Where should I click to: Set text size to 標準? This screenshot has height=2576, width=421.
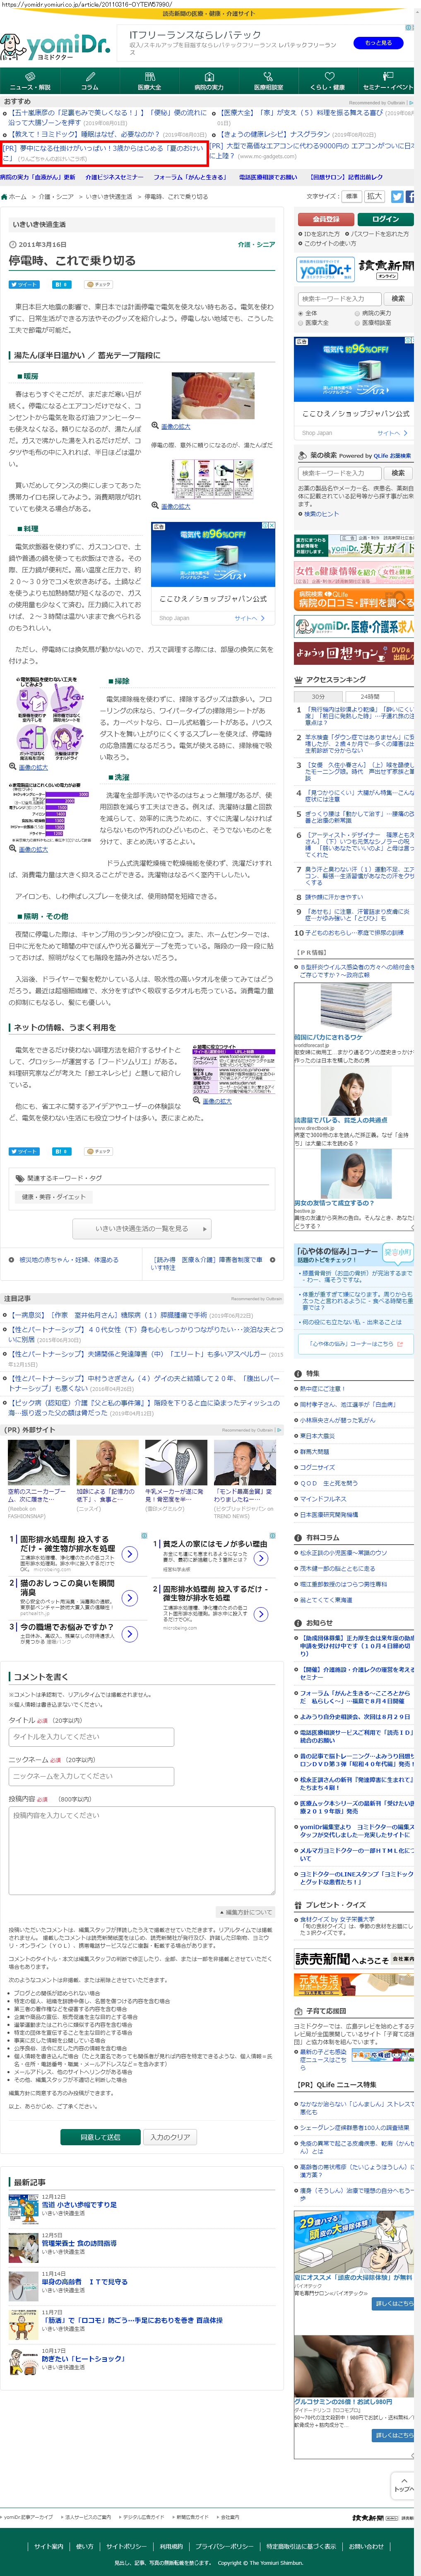click(x=352, y=197)
